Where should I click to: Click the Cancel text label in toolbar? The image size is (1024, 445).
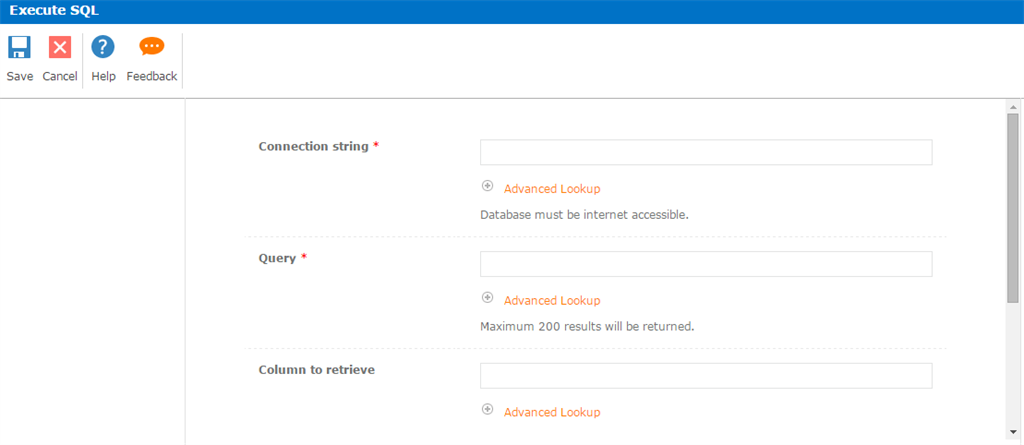pos(60,76)
